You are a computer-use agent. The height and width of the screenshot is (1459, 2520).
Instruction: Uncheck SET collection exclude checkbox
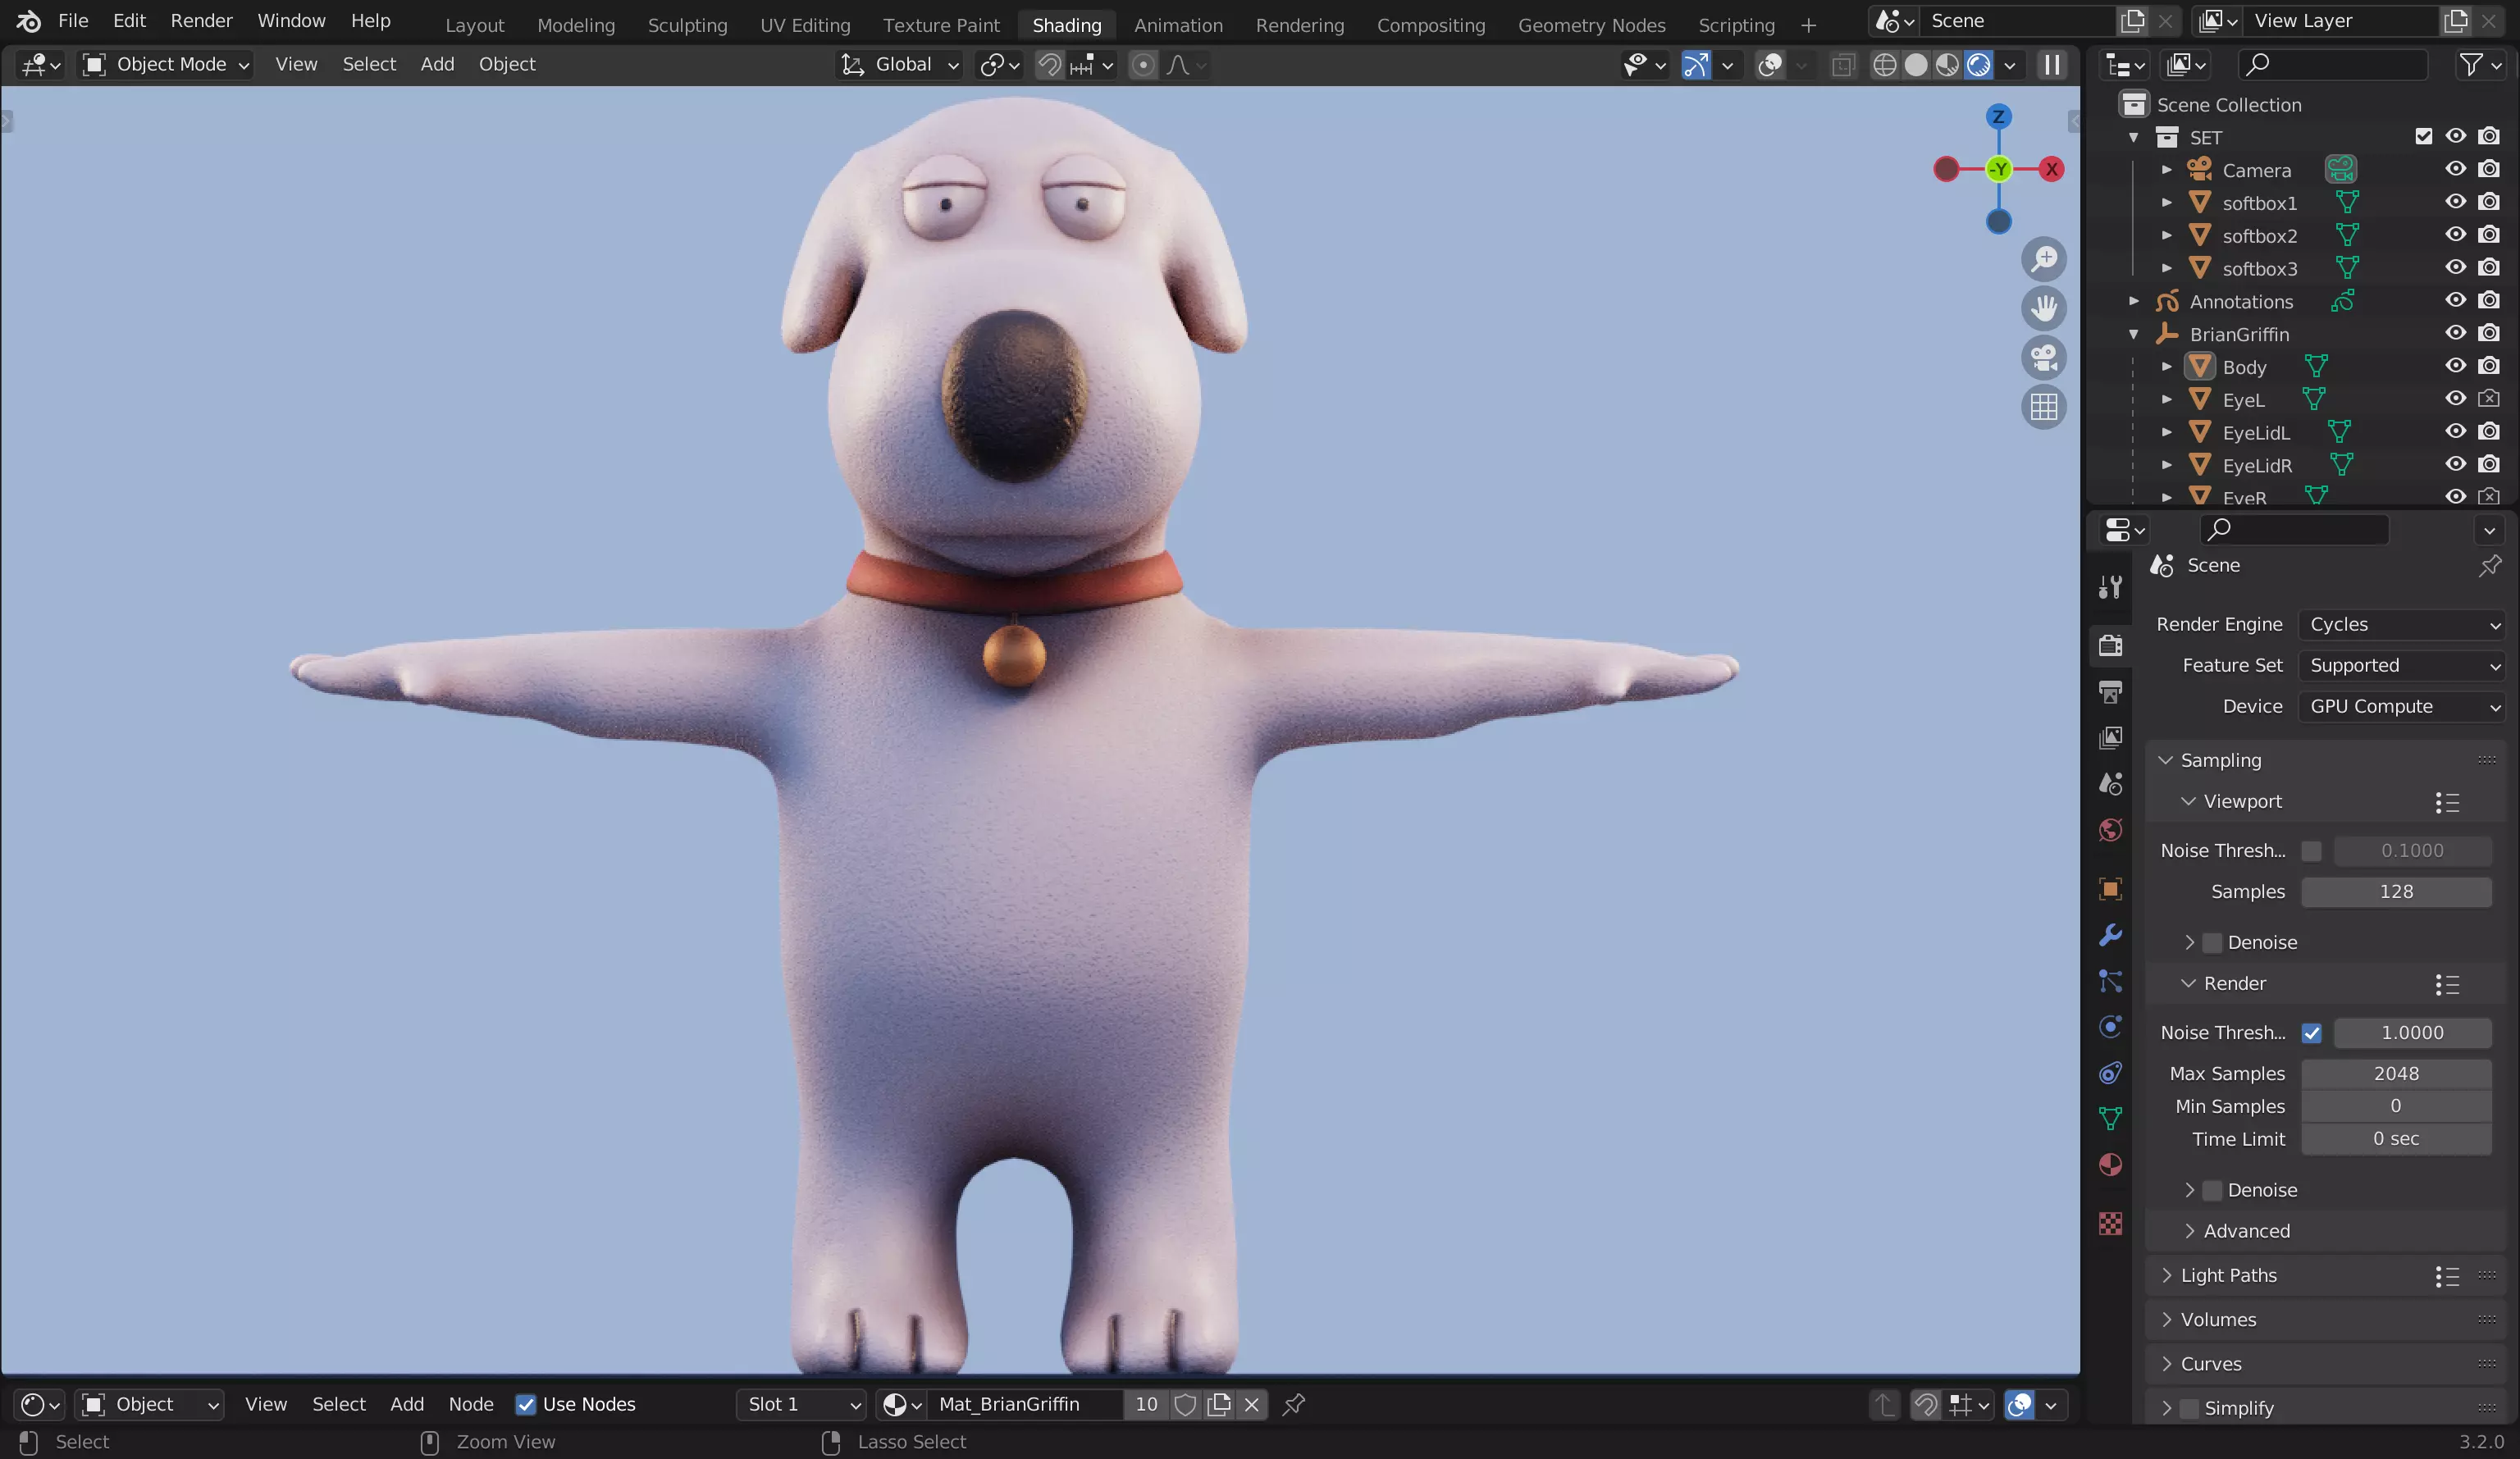click(x=2423, y=136)
